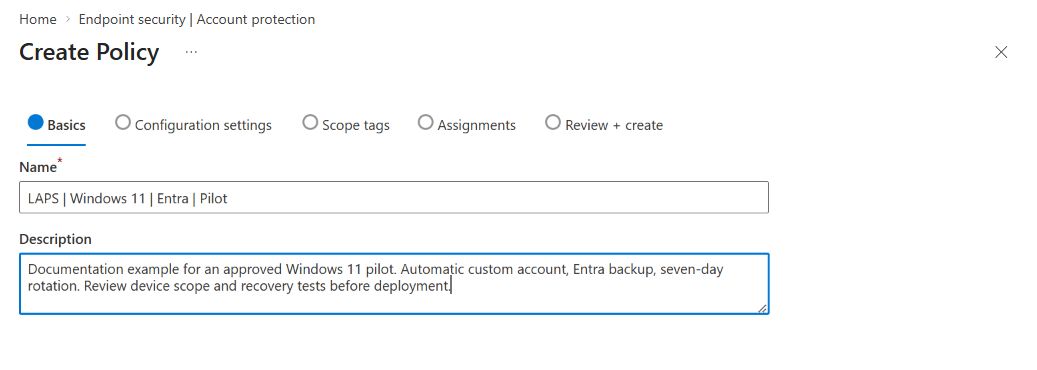This screenshot has height=370, width=1037.
Task: Close the Create Policy pane
Action: click(x=1001, y=52)
